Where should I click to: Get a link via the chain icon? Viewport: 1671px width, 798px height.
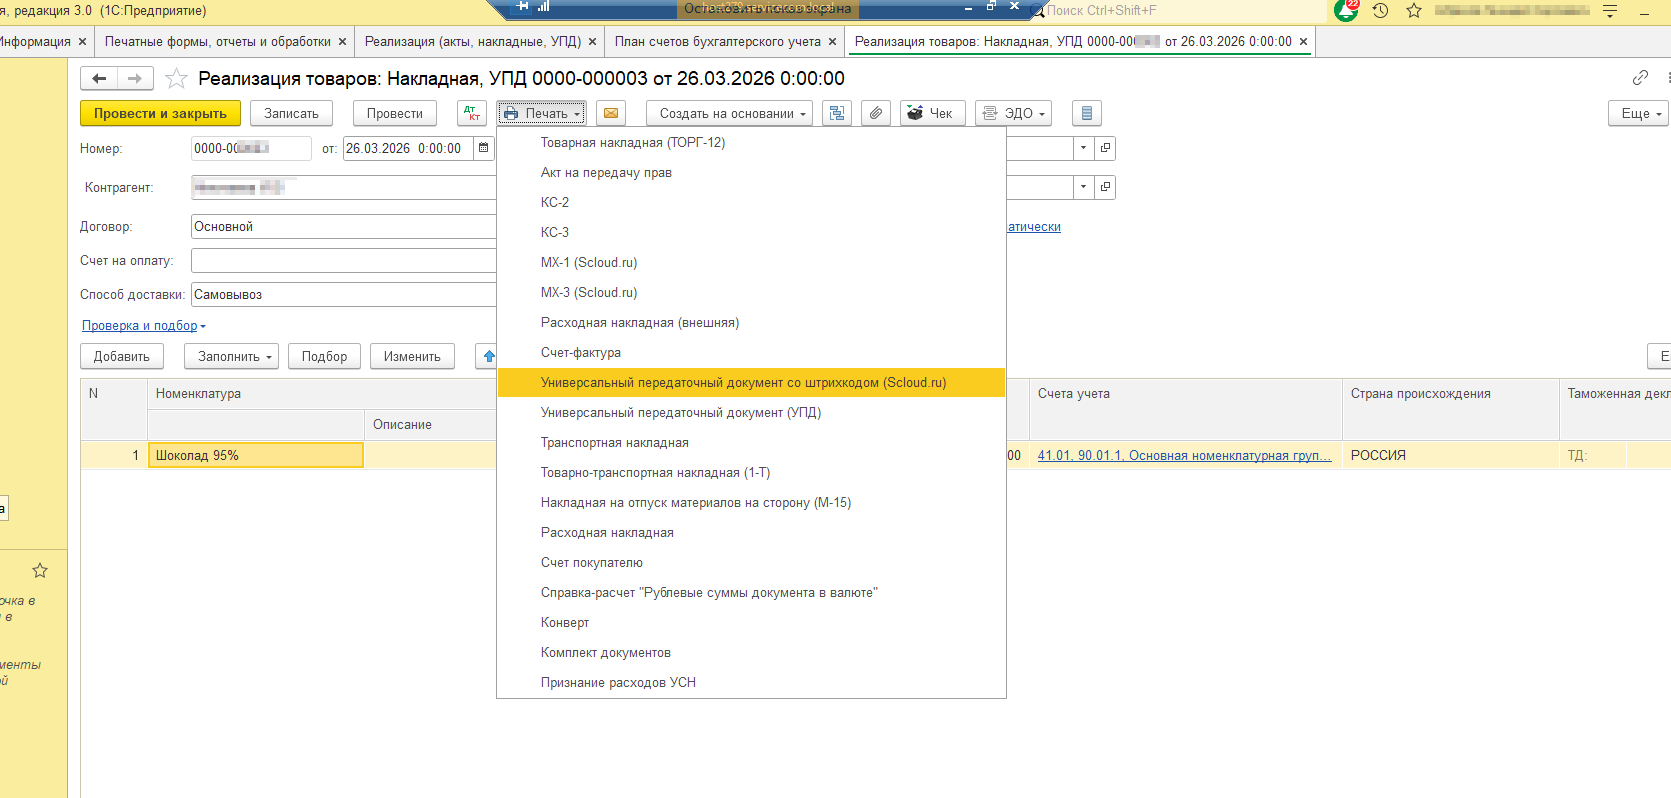click(x=1640, y=78)
